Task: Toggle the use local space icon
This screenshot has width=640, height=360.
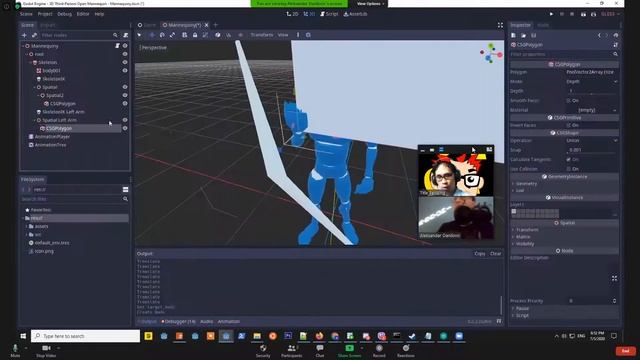Action: click(x=218, y=35)
